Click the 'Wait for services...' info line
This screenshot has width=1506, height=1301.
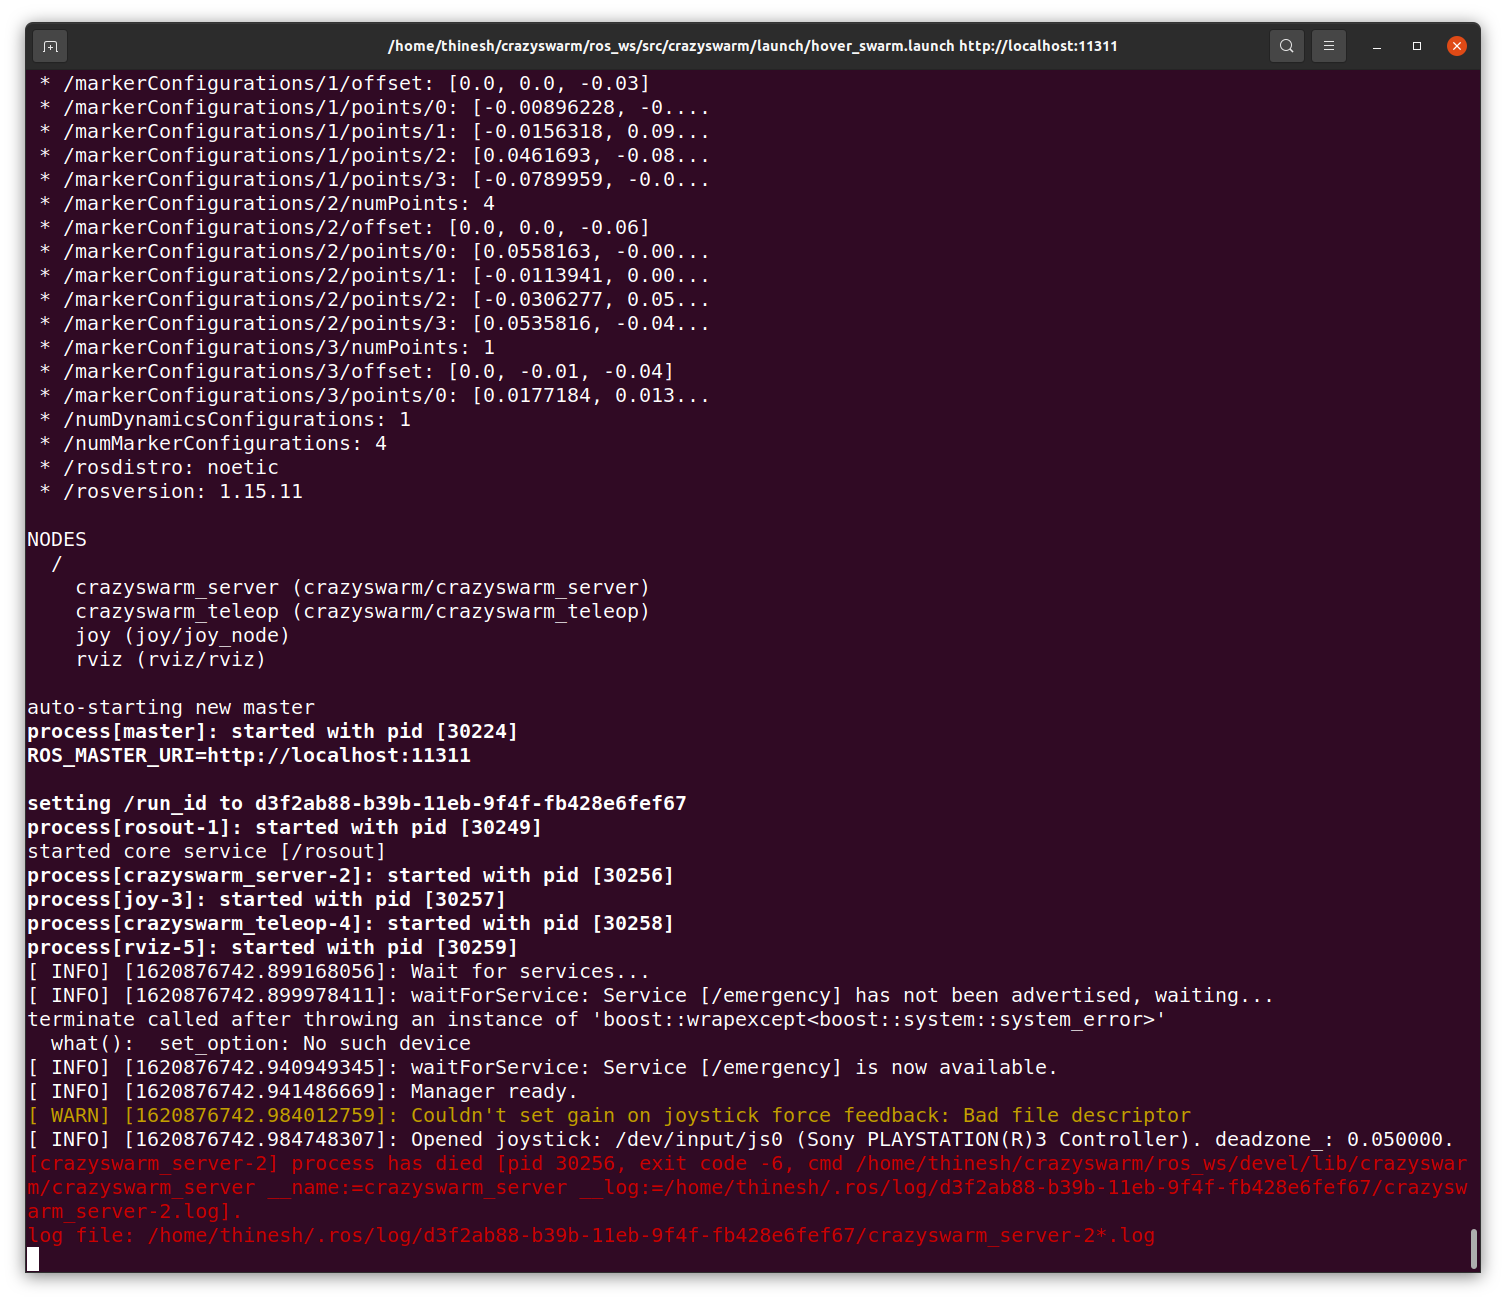click(x=339, y=972)
